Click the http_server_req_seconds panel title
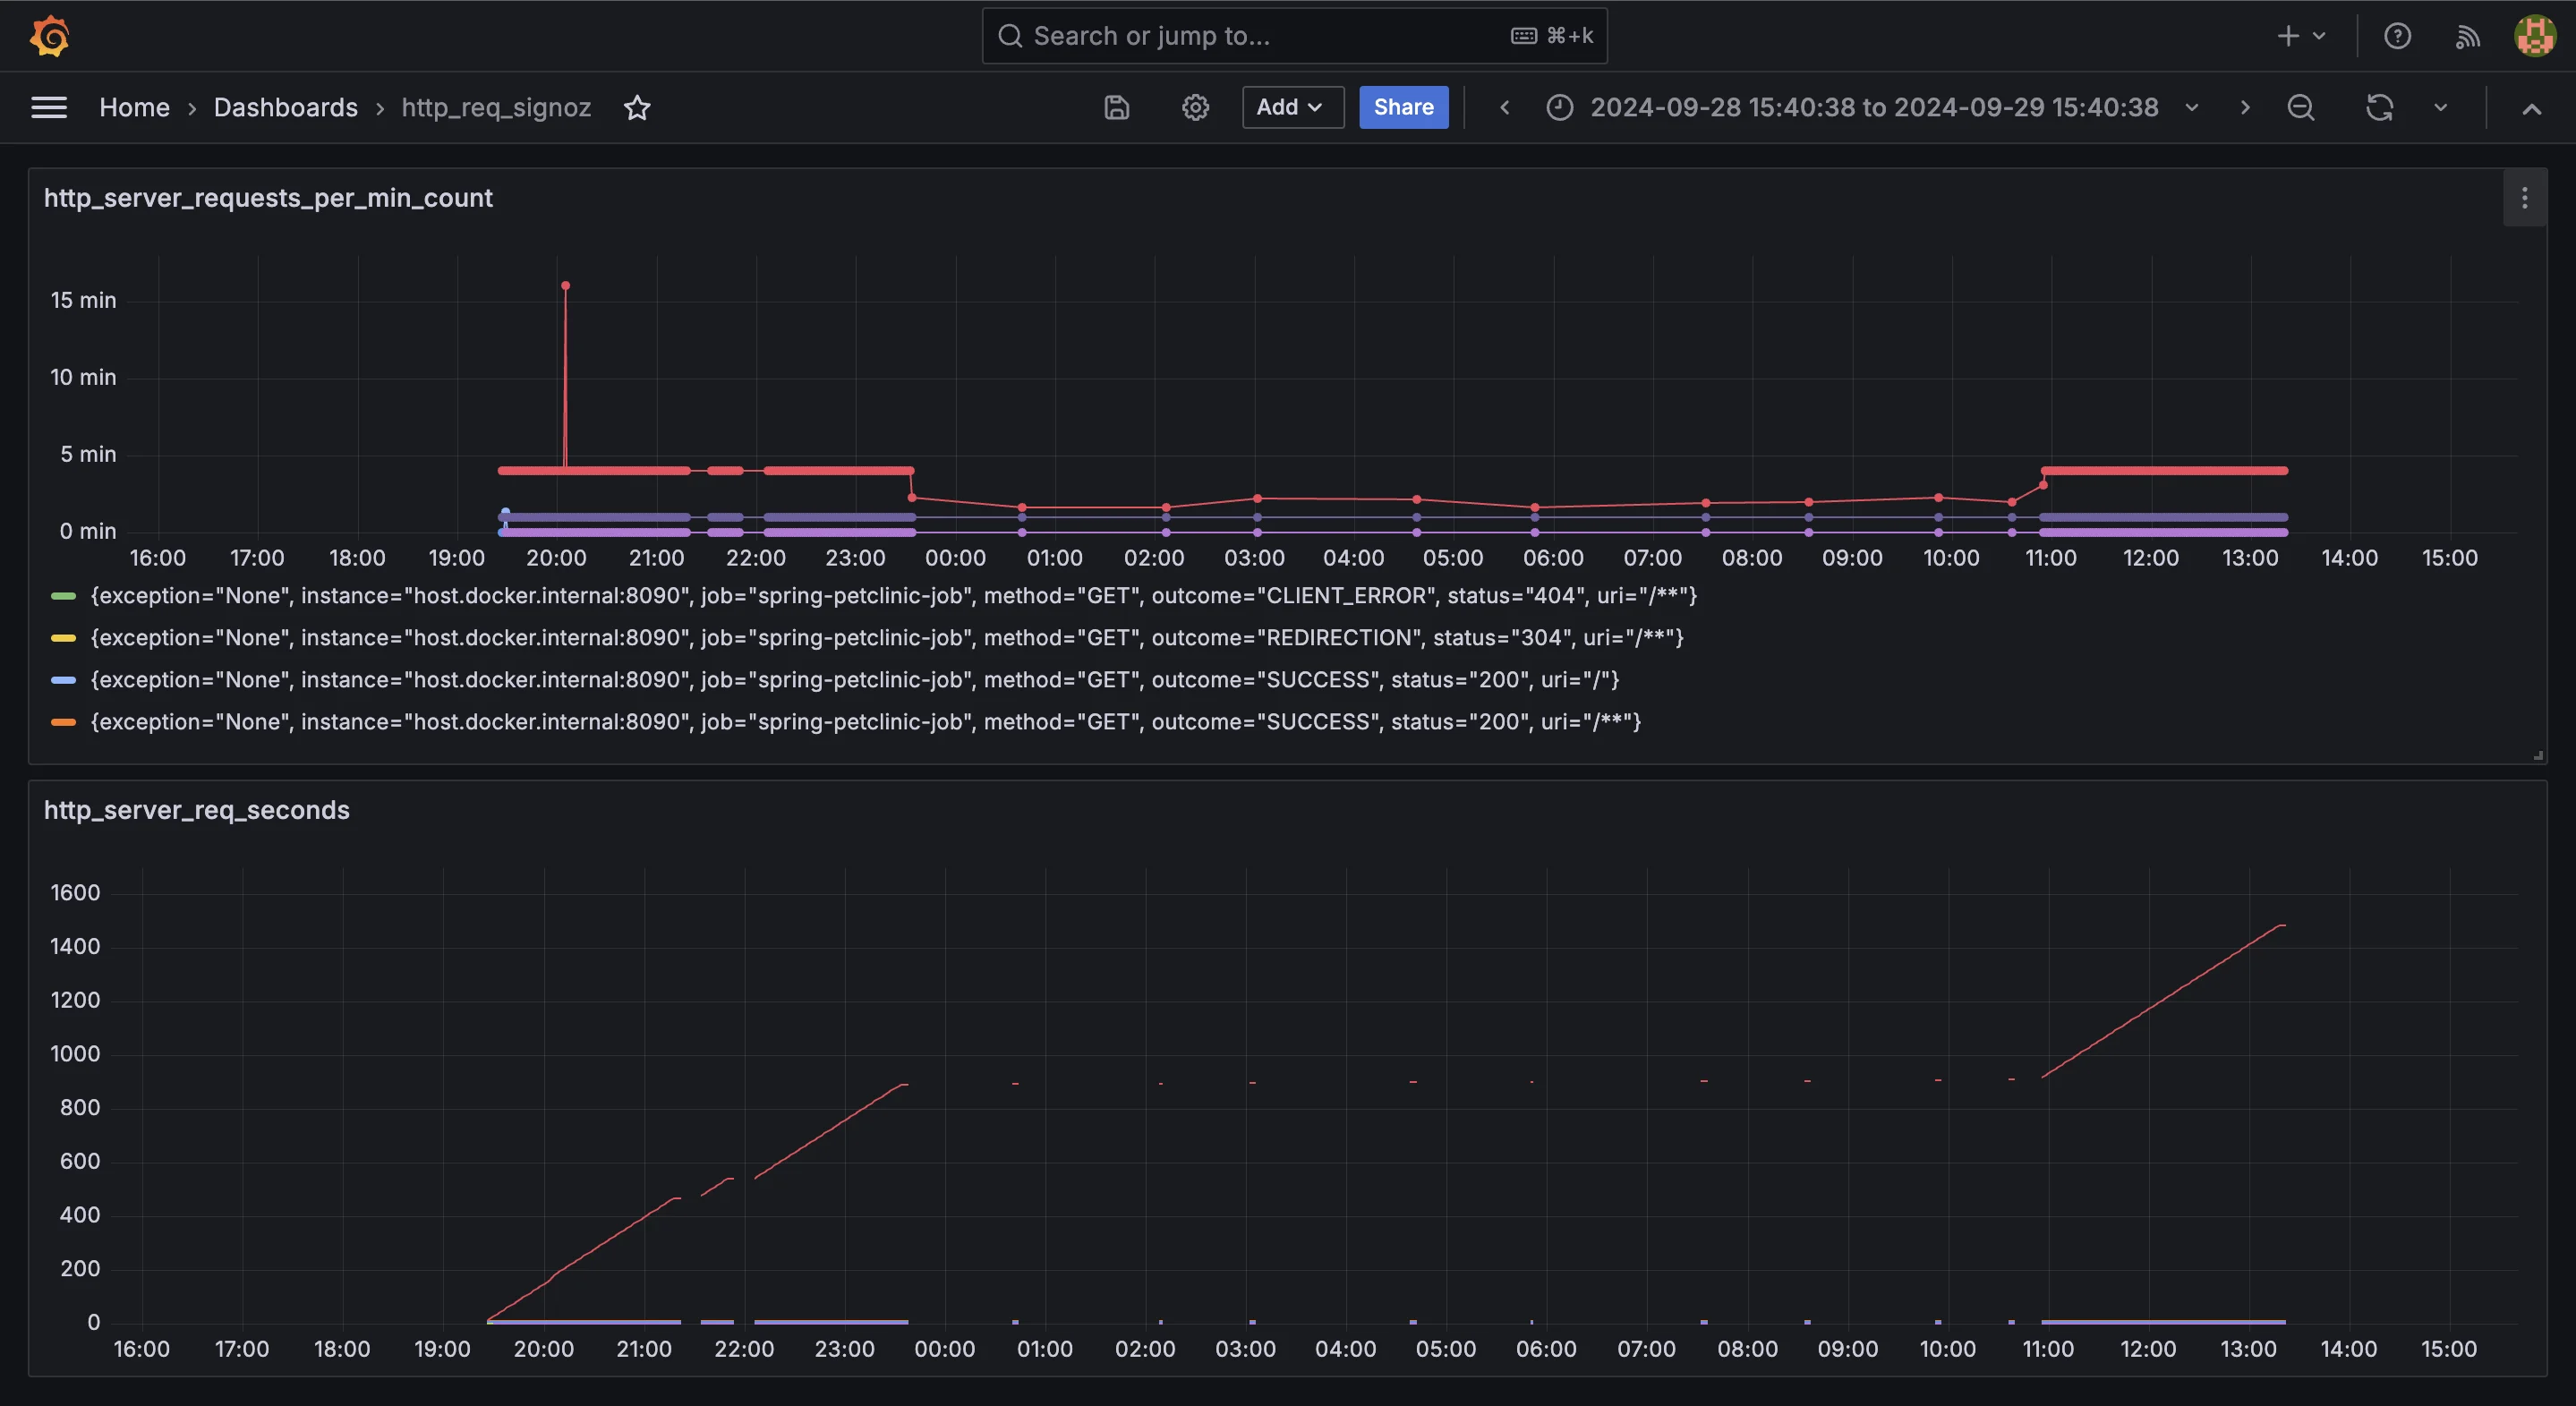 click(197, 810)
